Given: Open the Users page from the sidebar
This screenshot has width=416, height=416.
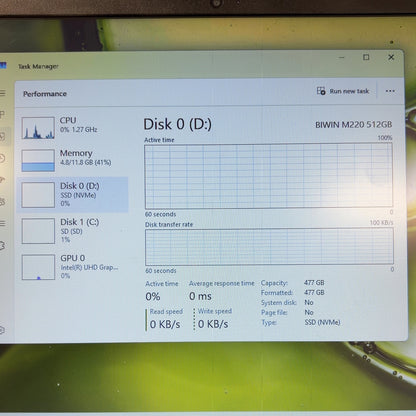Looking at the screenshot, I should click(x=2, y=201).
